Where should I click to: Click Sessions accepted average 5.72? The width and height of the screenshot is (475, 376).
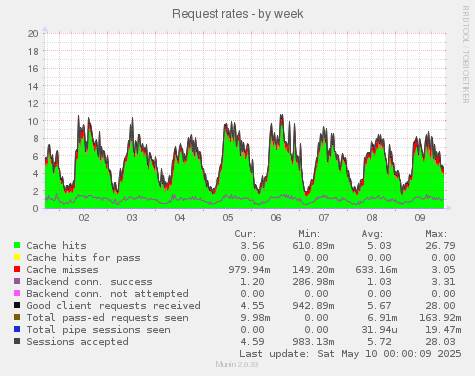click(x=379, y=342)
